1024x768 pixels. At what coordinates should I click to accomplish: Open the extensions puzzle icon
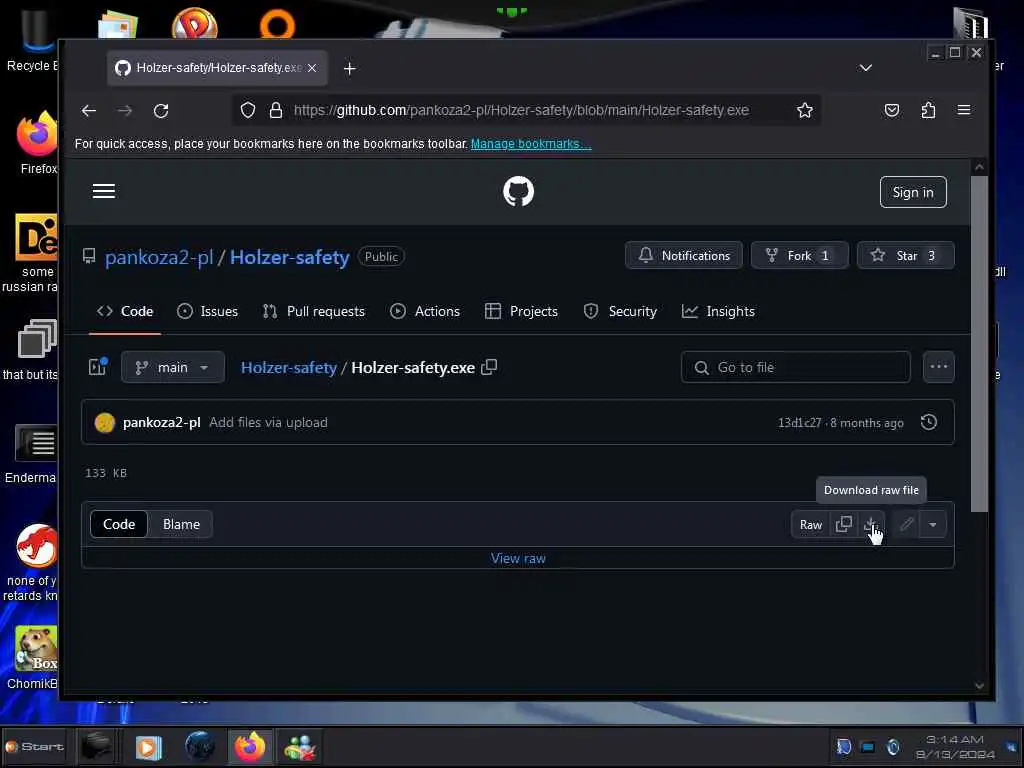click(928, 110)
